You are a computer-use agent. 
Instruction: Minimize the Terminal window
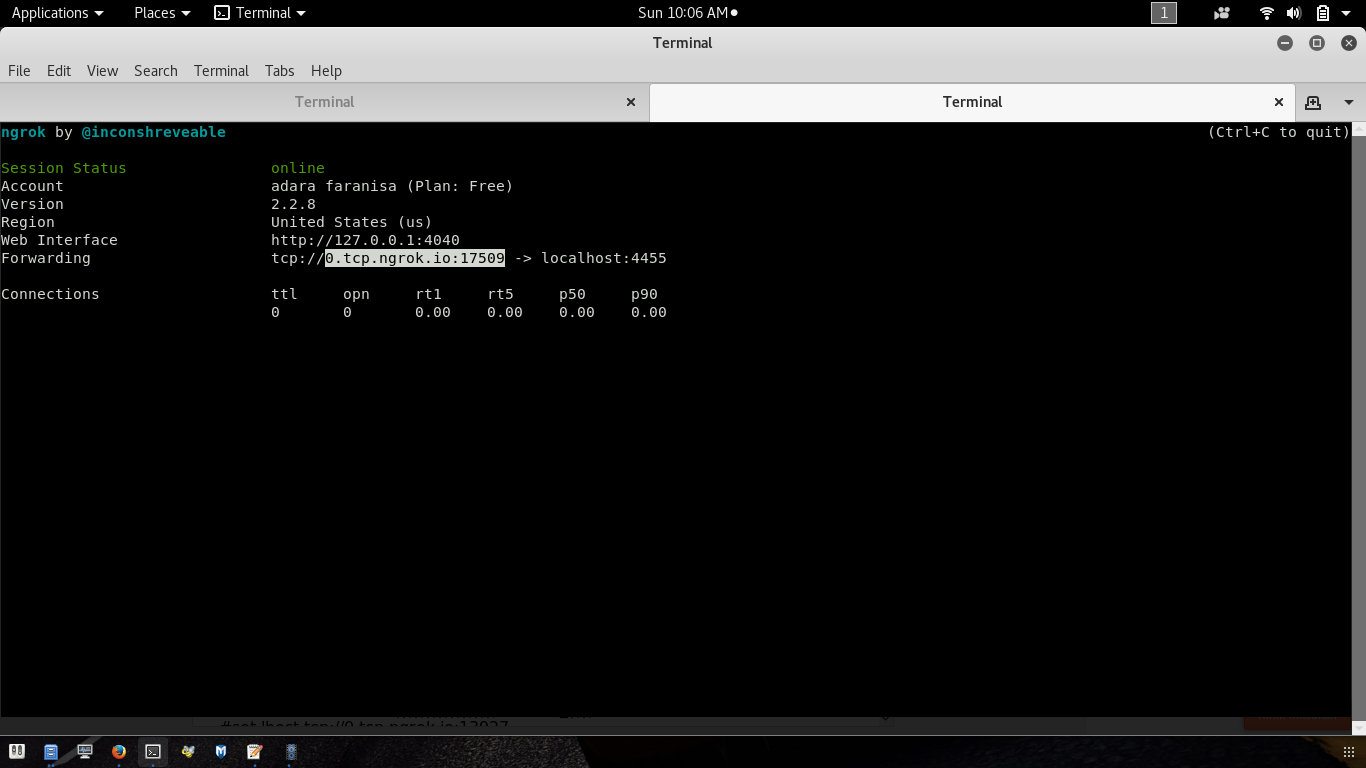click(1285, 43)
